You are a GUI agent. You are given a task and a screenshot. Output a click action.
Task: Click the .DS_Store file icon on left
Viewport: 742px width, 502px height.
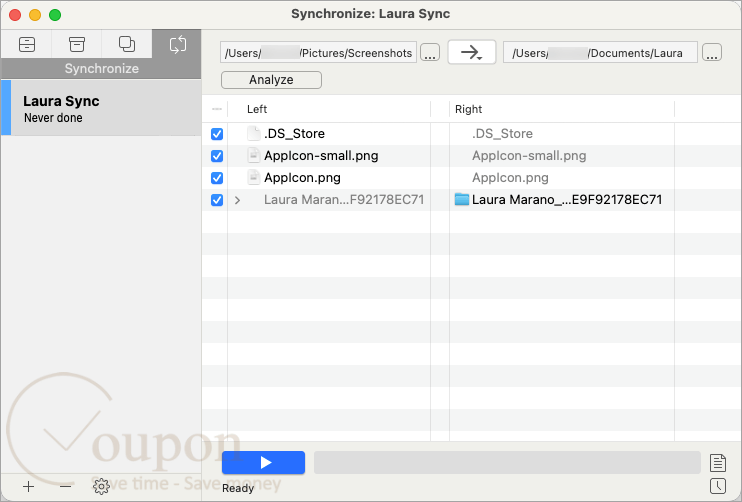tap(254, 133)
